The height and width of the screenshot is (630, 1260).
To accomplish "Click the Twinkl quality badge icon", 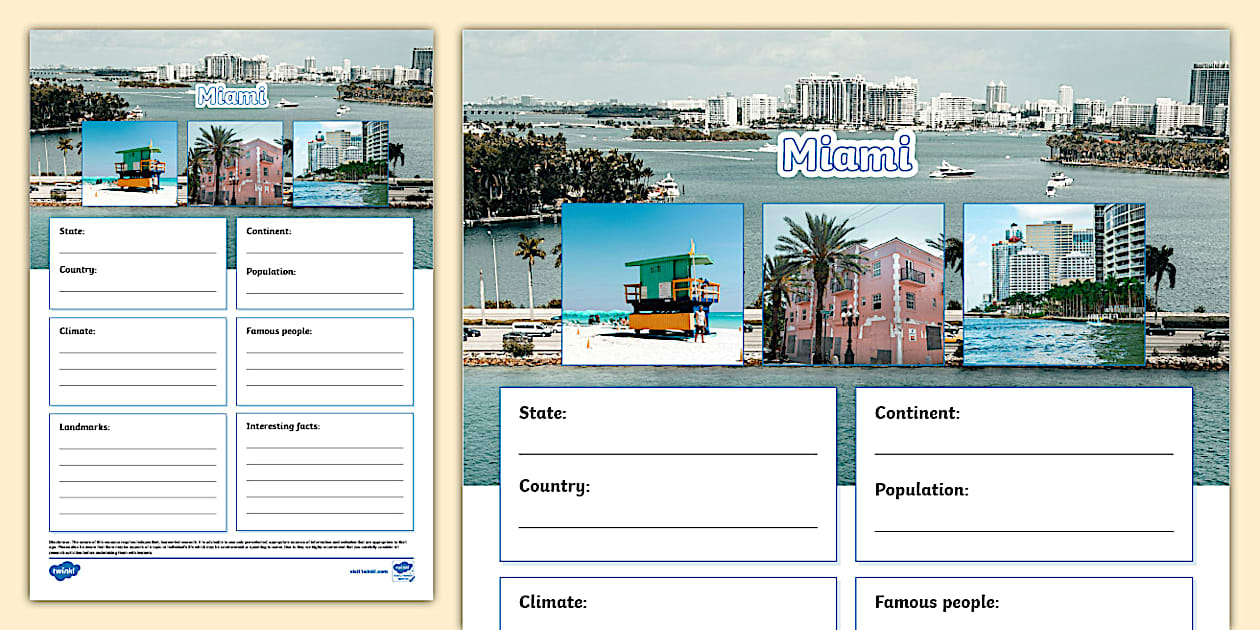I will [x=403, y=571].
